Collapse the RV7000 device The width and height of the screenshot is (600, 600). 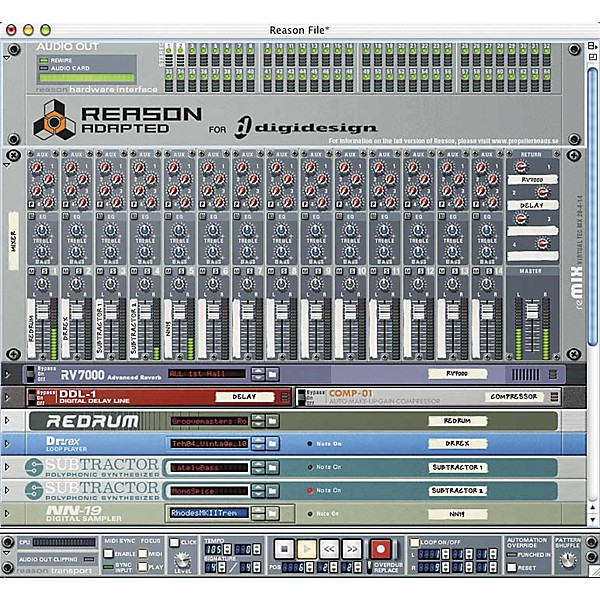tap(7, 374)
